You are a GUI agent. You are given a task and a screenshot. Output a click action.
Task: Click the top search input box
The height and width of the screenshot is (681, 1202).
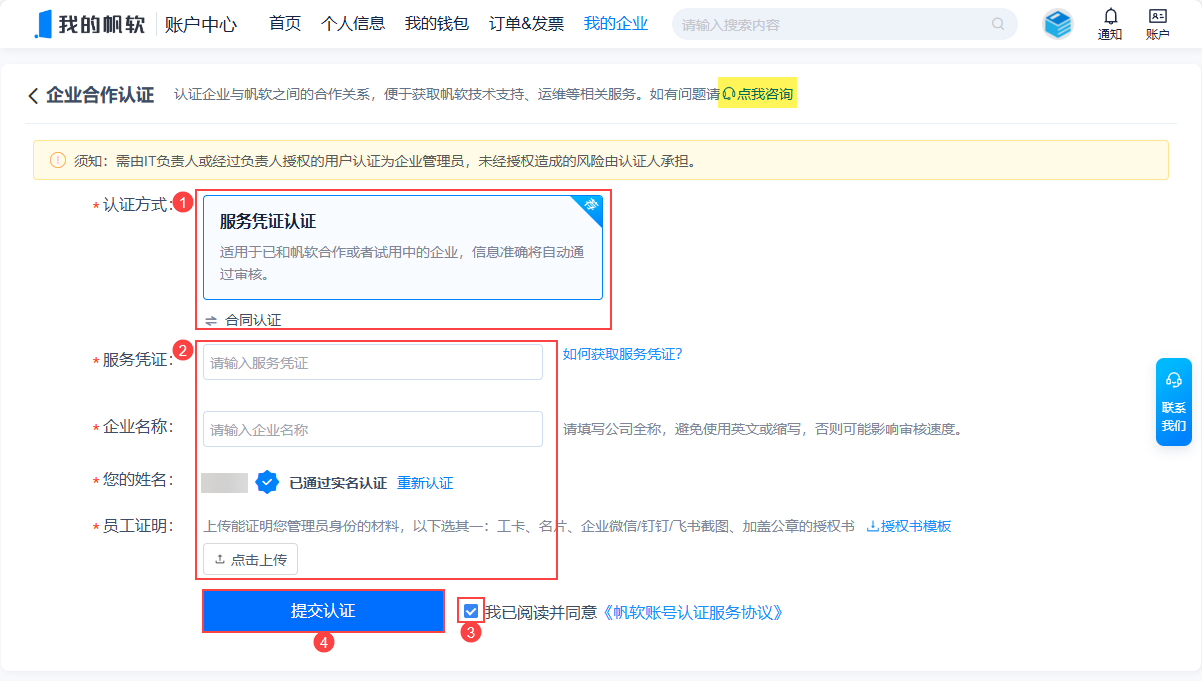[x=845, y=24]
